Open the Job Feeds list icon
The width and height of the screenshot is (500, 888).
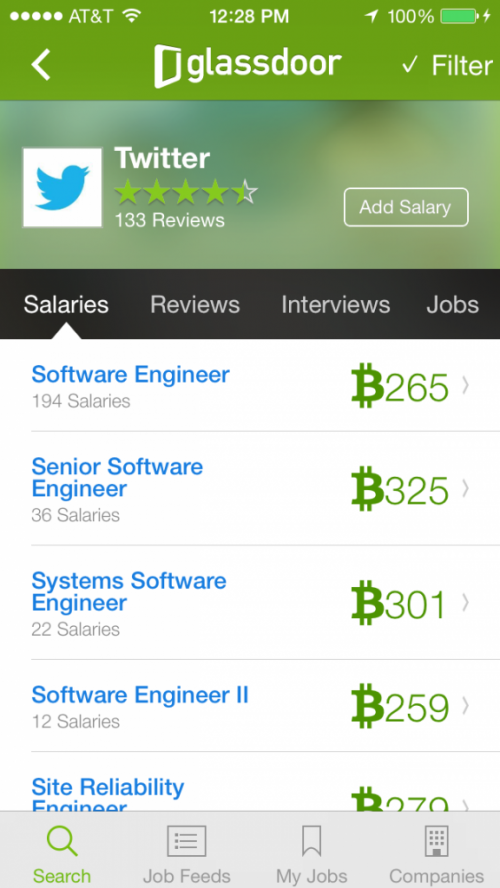pyautogui.click(x=186, y=841)
